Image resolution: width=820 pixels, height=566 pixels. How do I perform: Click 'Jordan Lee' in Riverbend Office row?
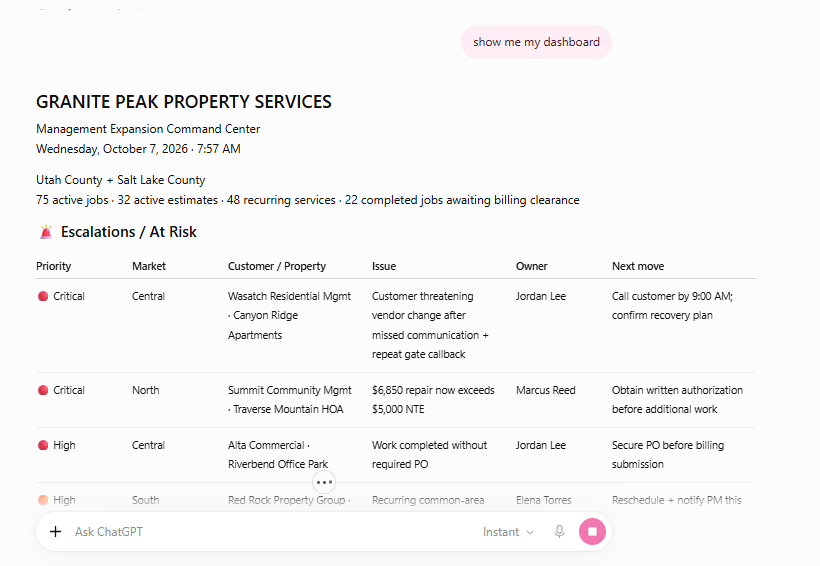(541, 445)
